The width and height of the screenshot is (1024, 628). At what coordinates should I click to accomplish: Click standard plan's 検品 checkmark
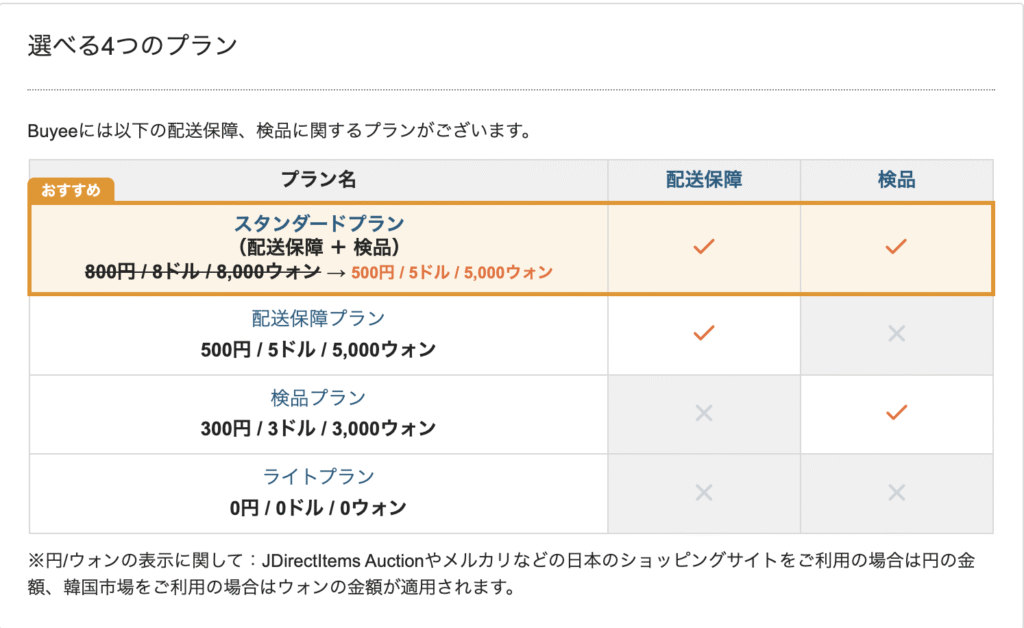coord(896,247)
